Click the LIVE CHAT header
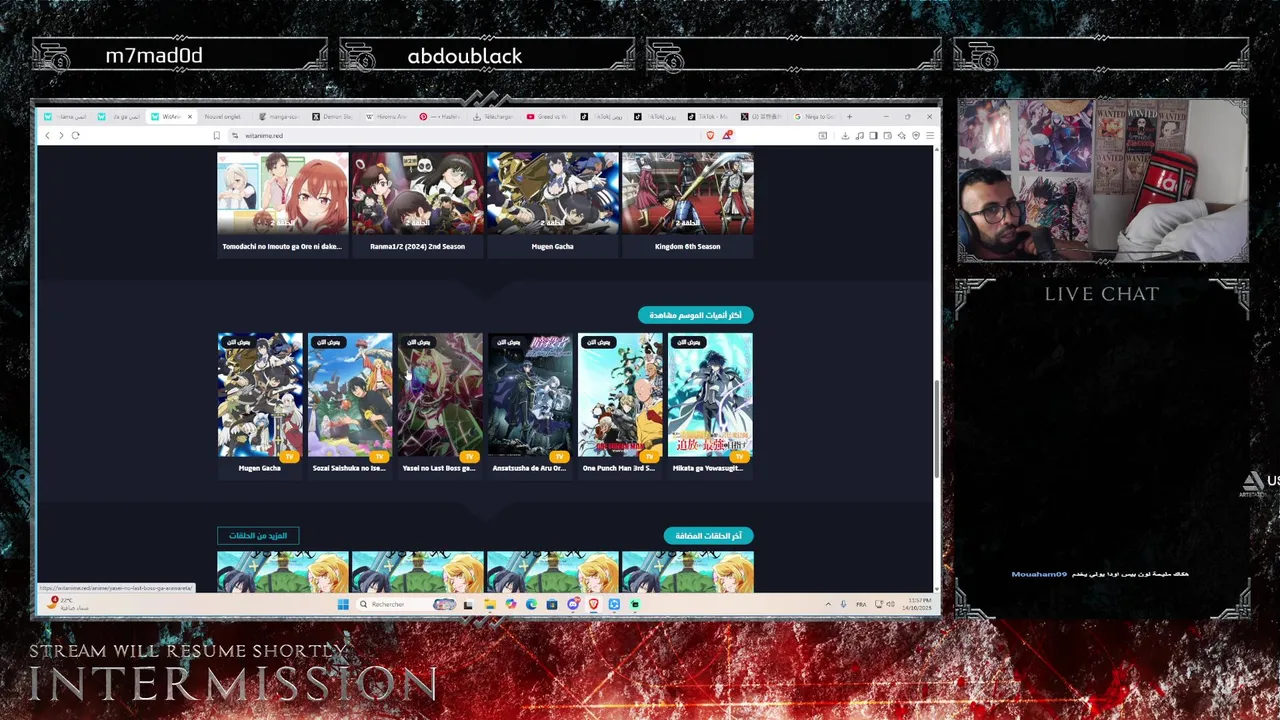This screenshot has width=1280, height=720. point(1102,294)
